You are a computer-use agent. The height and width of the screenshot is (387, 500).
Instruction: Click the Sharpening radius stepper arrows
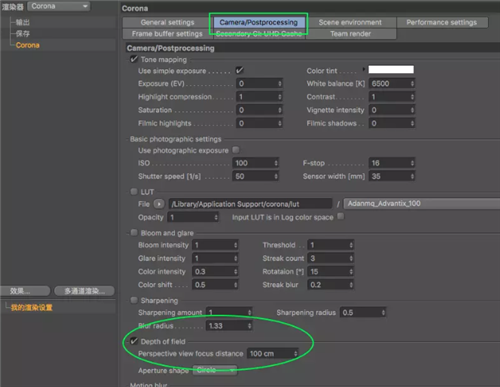[383, 312]
